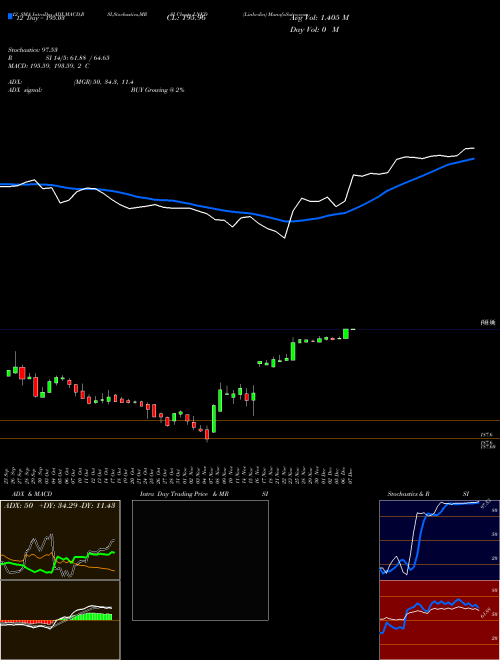Click the "Avg Vol: 1.405 M" label
Image resolution: width=500 pixels, height=660 pixels.
[319, 18]
